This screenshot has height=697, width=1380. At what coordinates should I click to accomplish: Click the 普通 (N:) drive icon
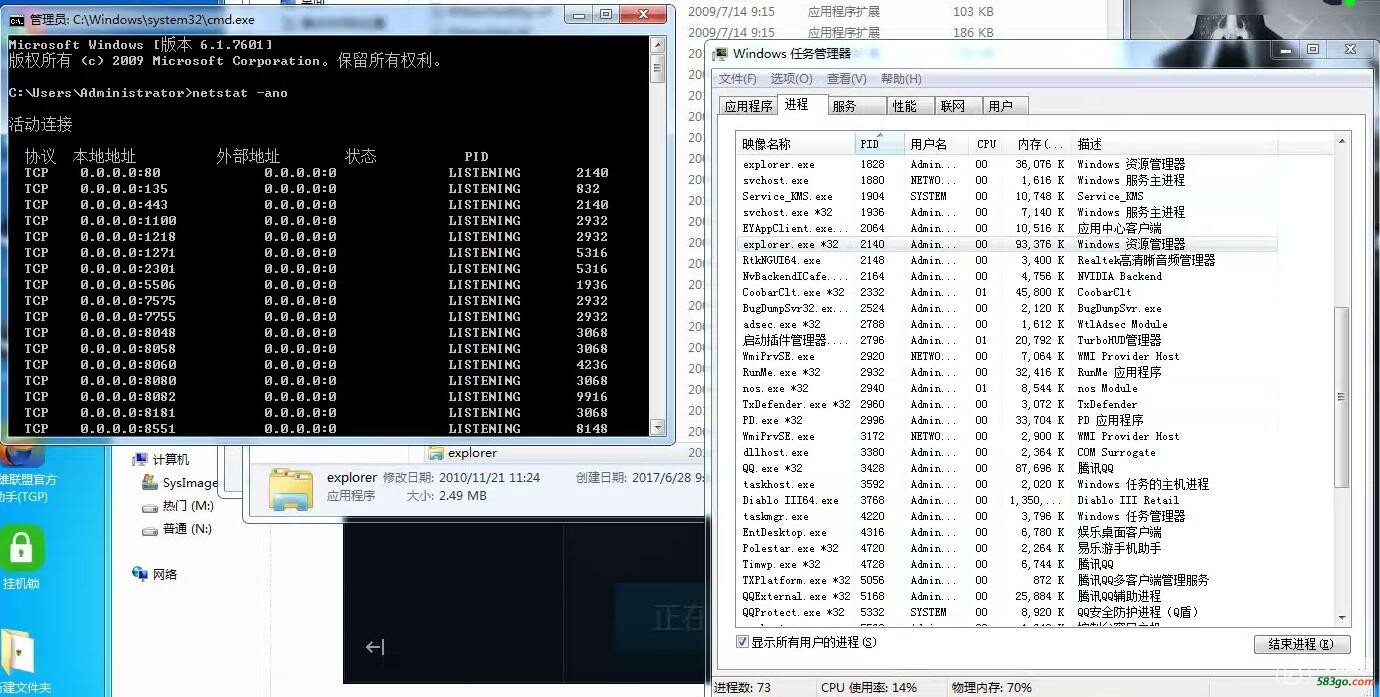pos(150,529)
